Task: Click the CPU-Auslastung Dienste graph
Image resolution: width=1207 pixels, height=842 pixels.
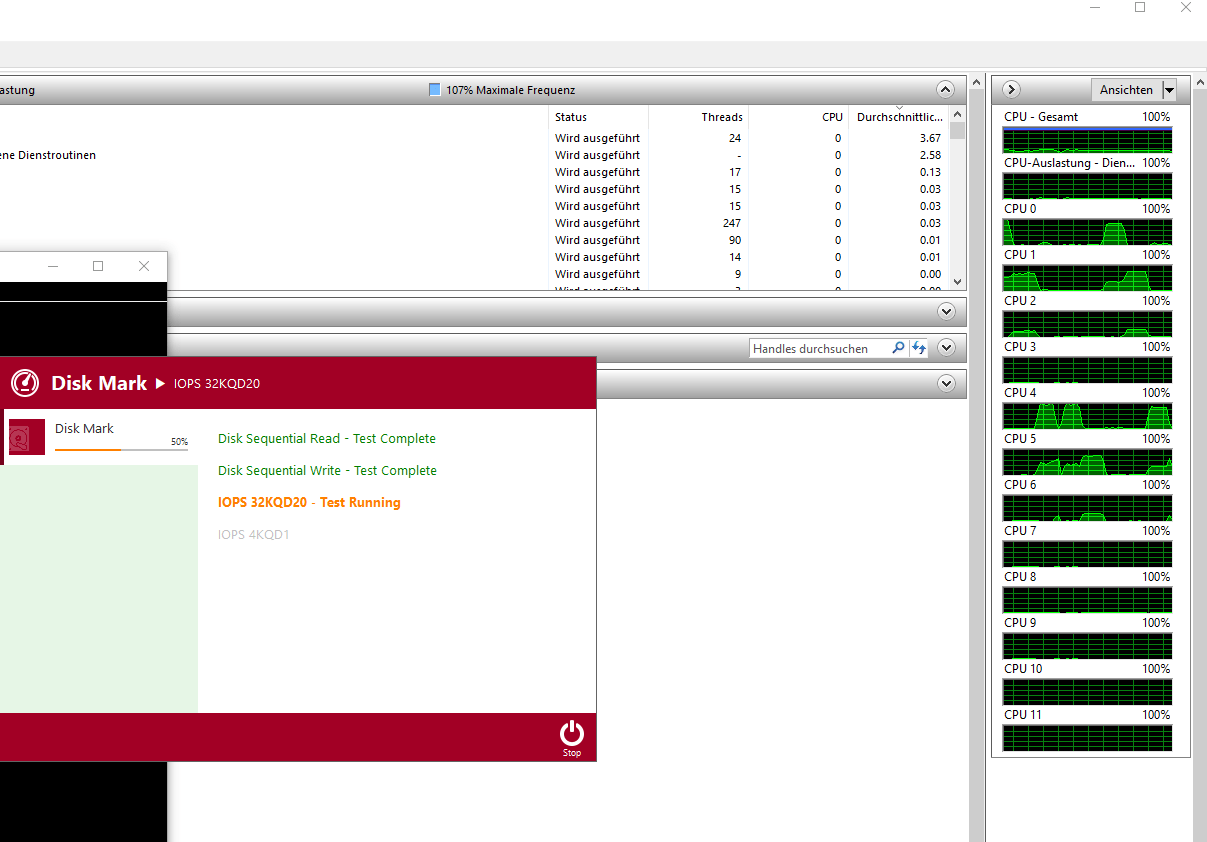Action: (x=1086, y=186)
